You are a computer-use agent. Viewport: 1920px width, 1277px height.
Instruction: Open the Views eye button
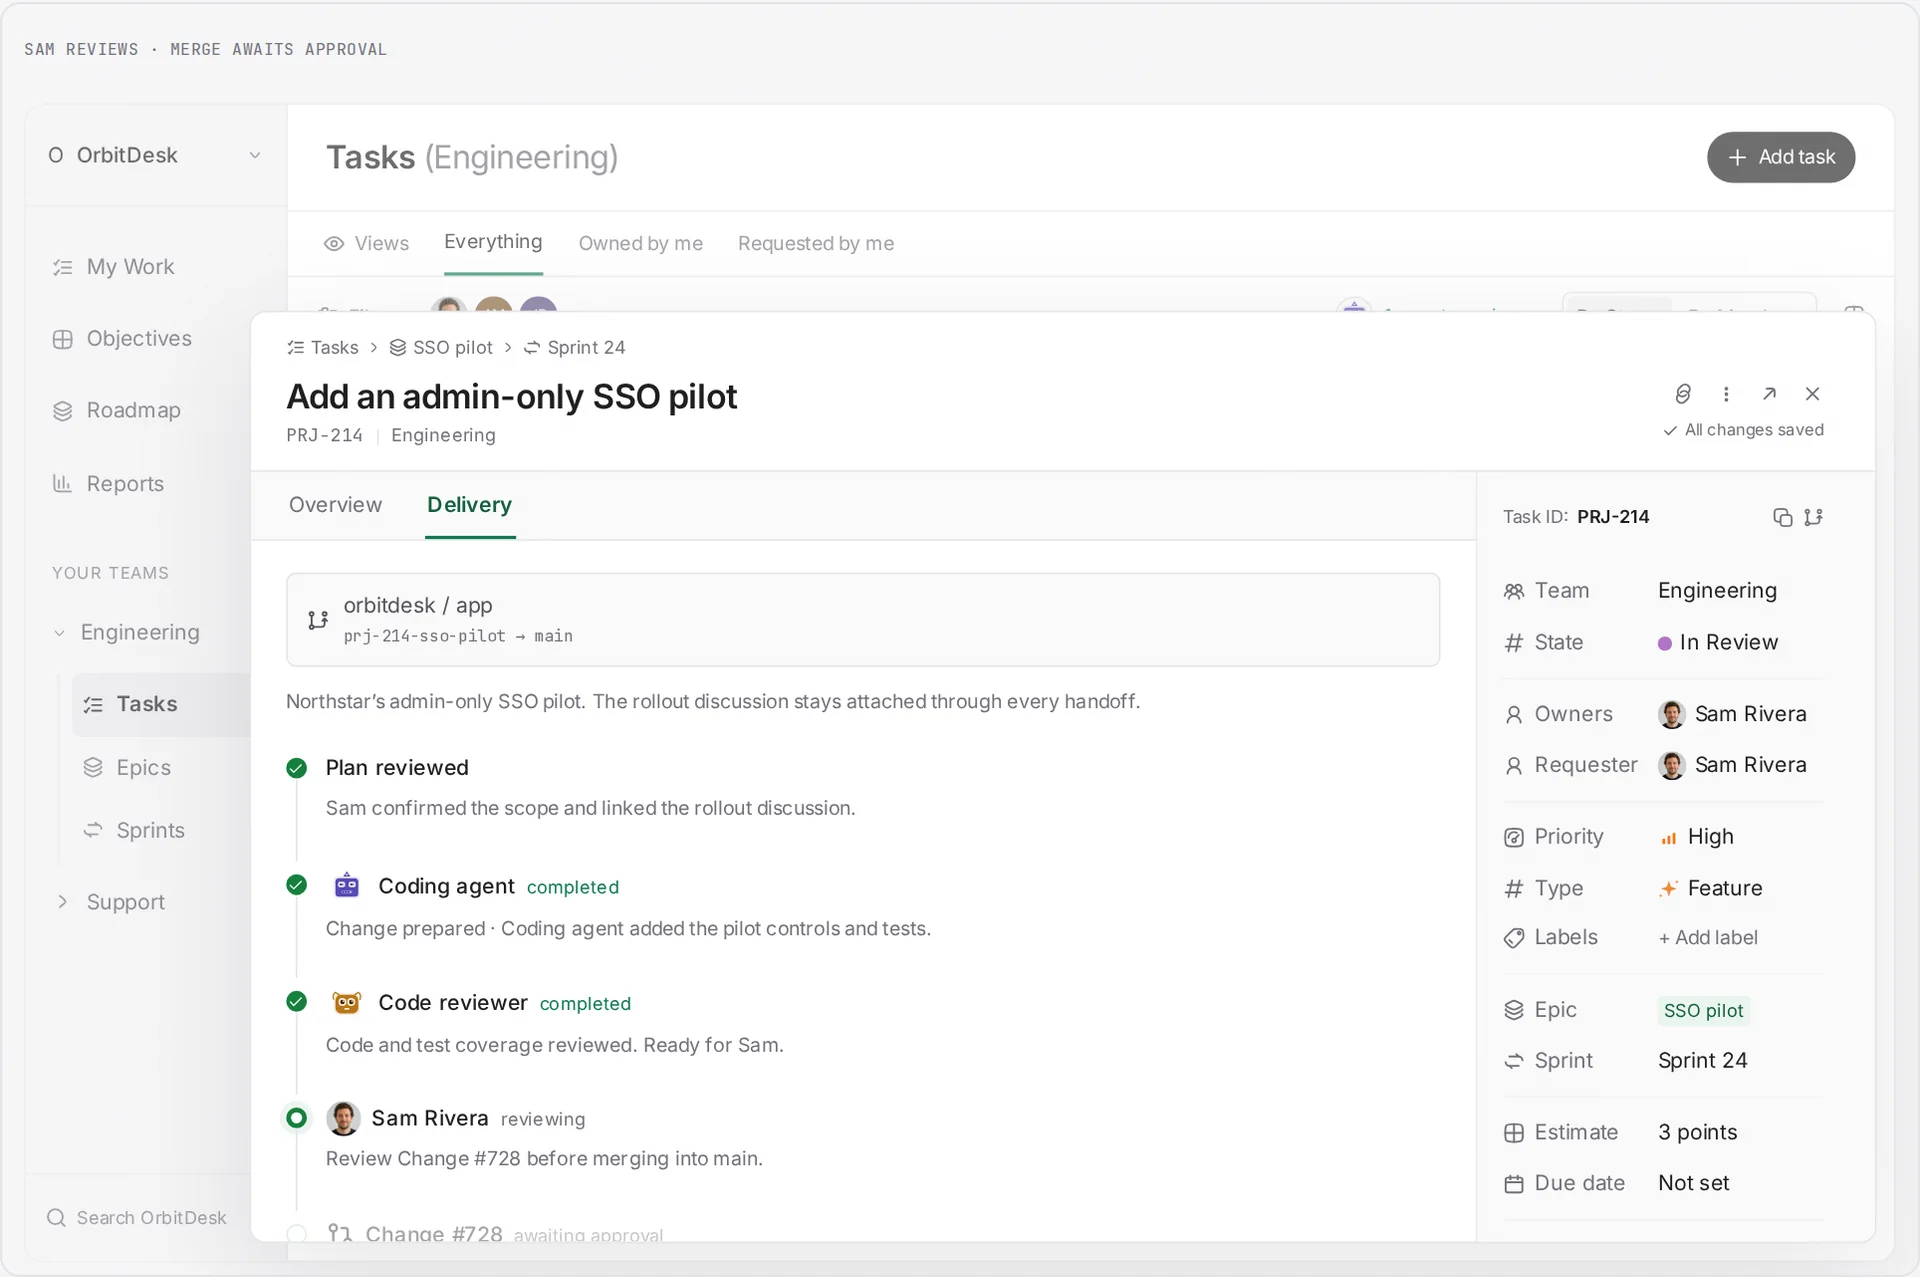[x=366, y=244]
